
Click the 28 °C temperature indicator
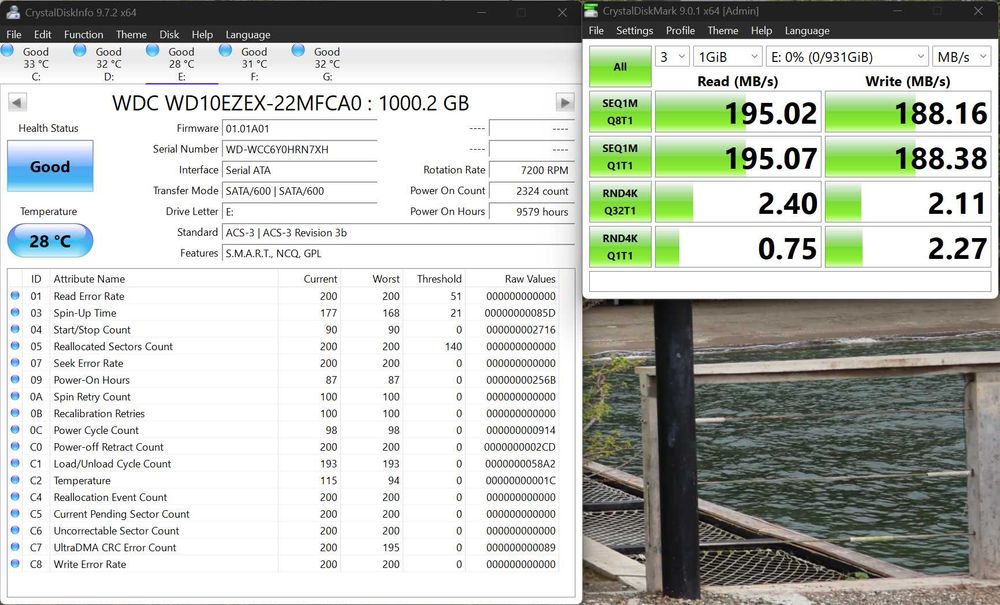(x=50, y=241)
